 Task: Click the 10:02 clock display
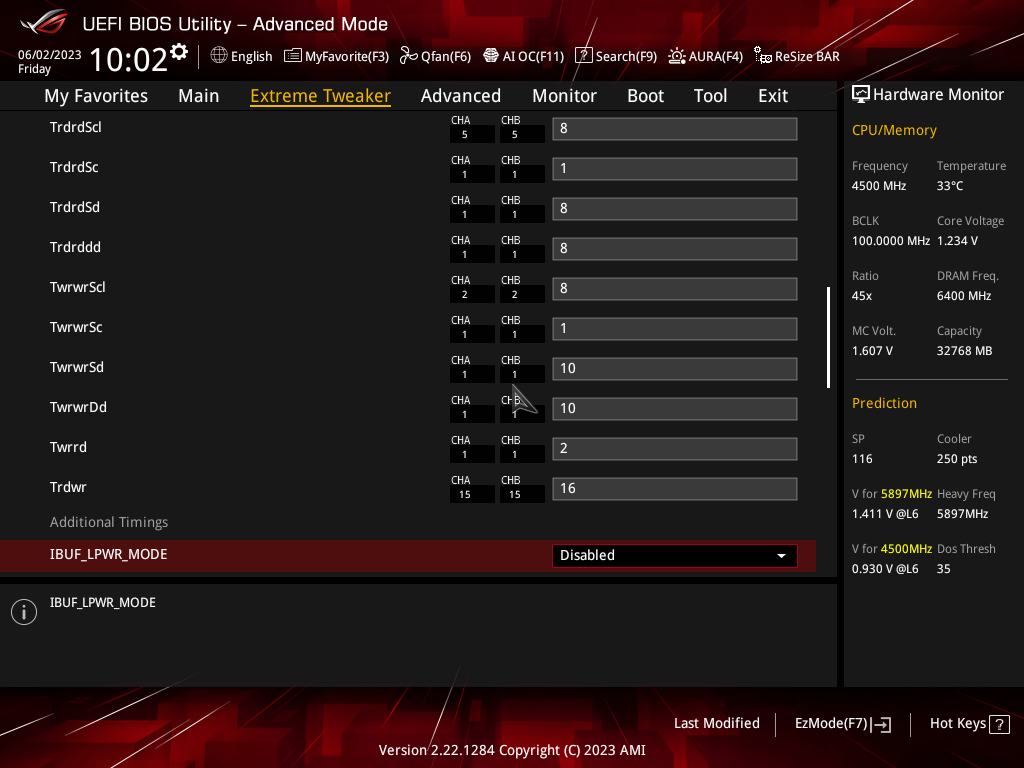[129, 59]
